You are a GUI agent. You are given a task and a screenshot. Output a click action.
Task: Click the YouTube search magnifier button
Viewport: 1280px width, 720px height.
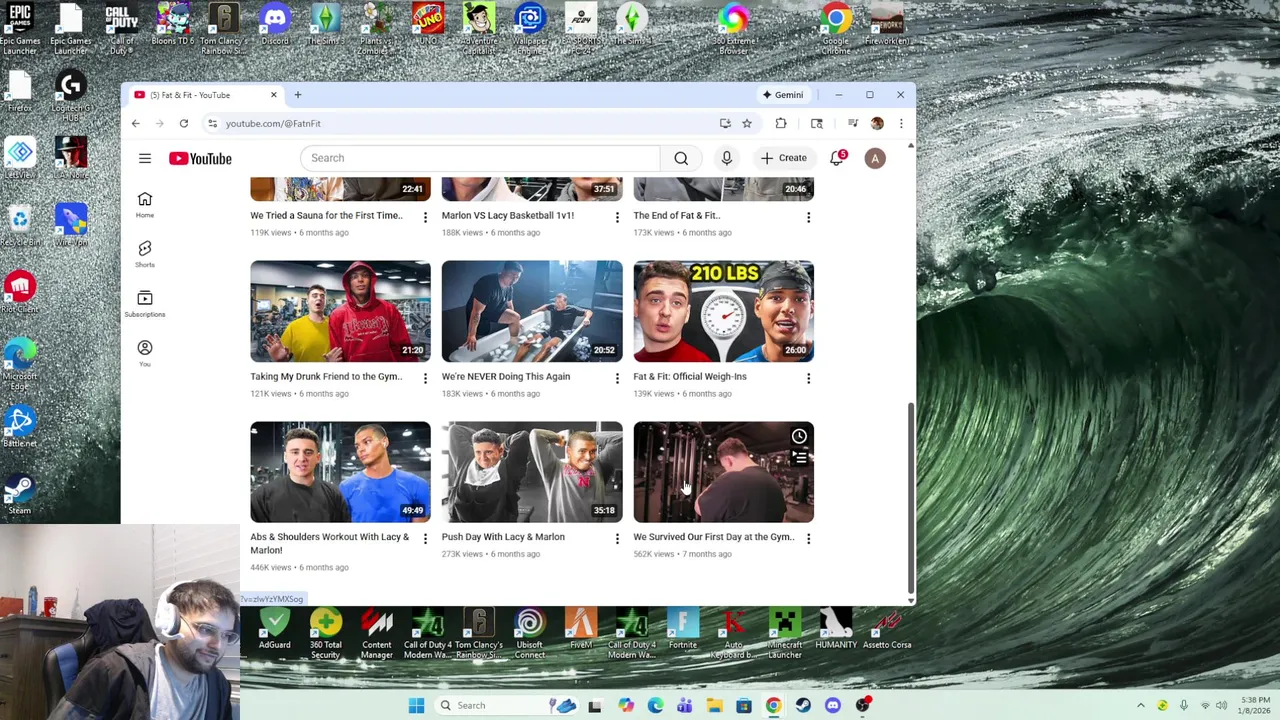[x=681, y=158]
